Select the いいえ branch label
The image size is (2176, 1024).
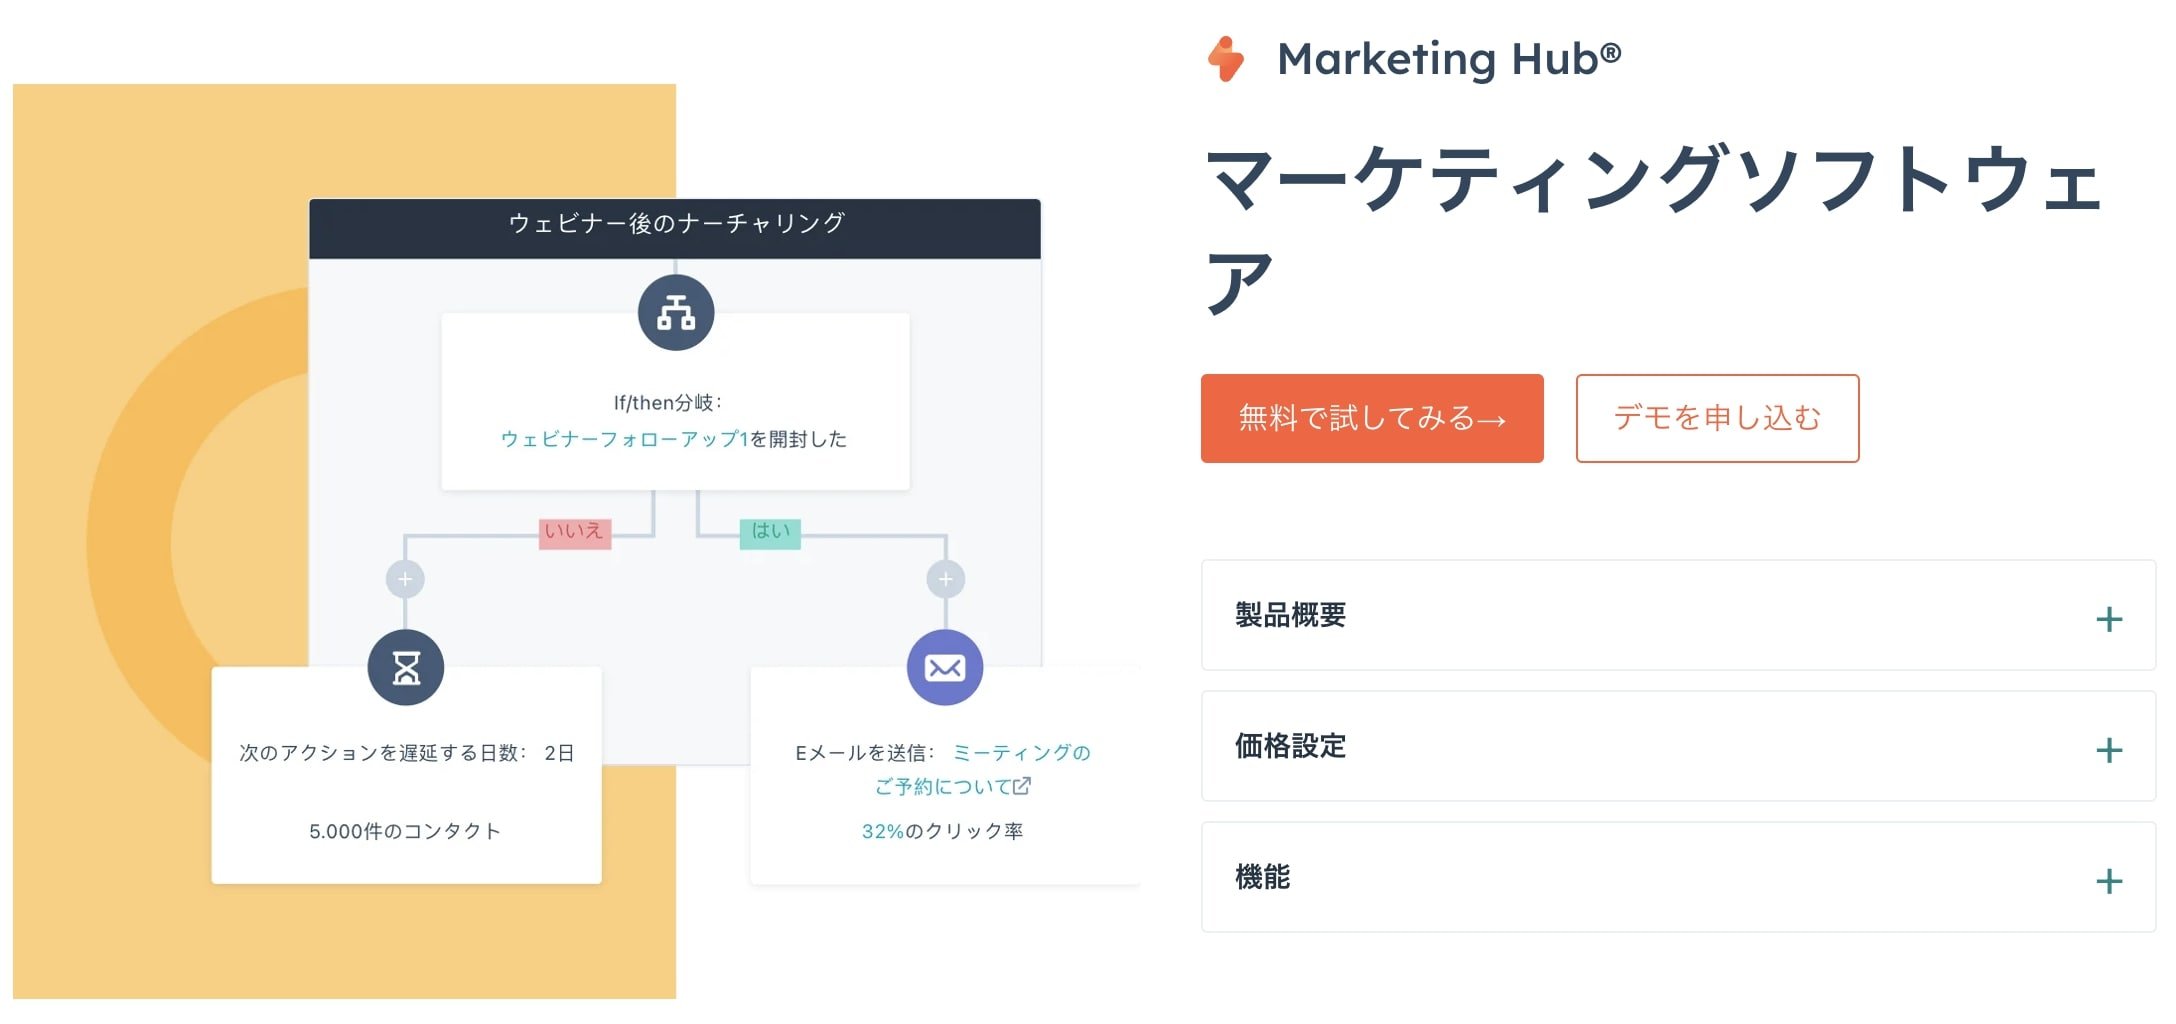574,532
